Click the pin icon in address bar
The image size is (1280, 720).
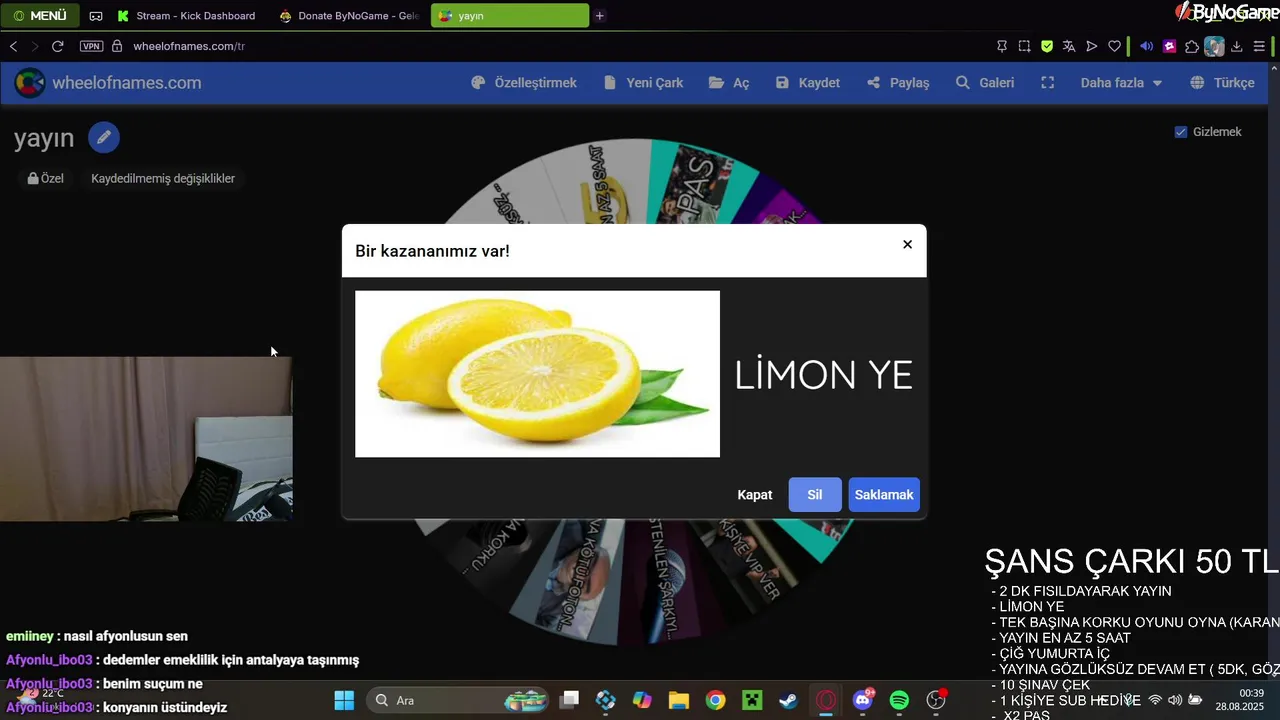click(x=1002, y=46)
